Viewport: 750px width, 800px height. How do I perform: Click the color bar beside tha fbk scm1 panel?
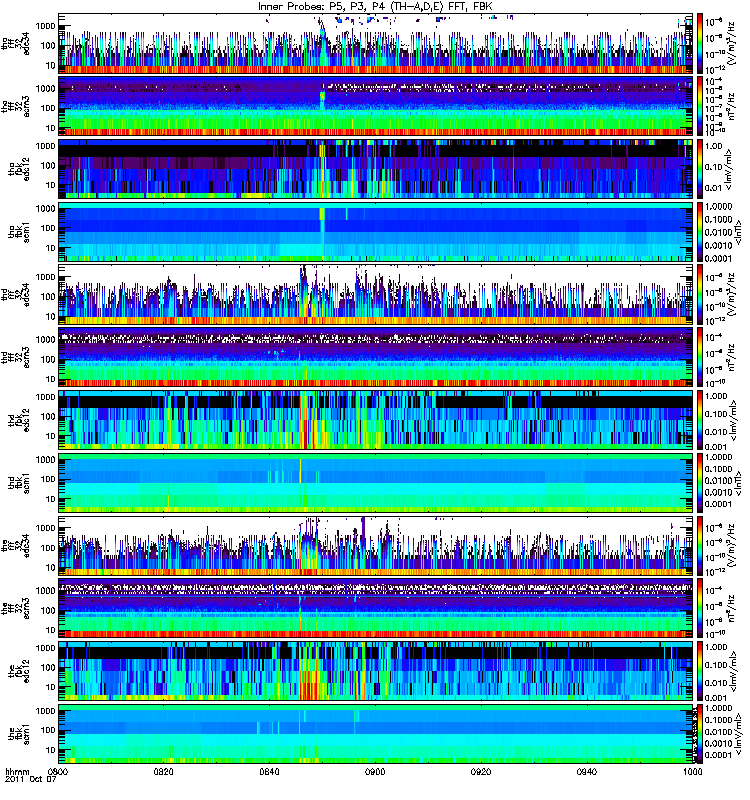click(x=699, y=232)
